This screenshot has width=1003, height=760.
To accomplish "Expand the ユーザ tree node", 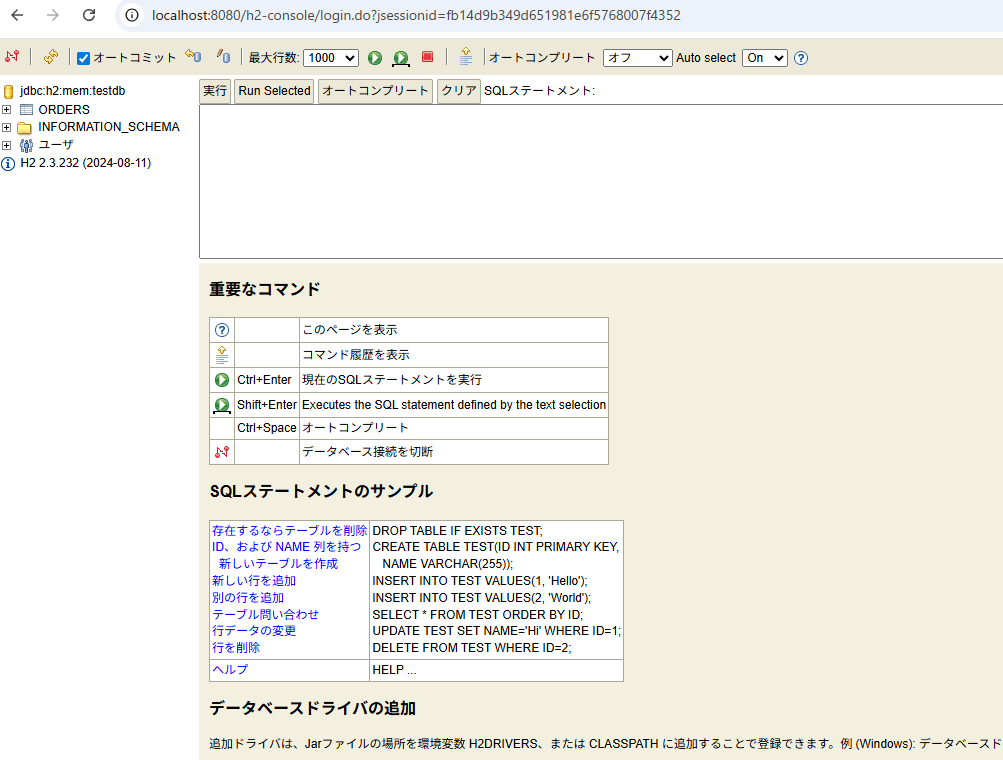I will click(7, 145).
